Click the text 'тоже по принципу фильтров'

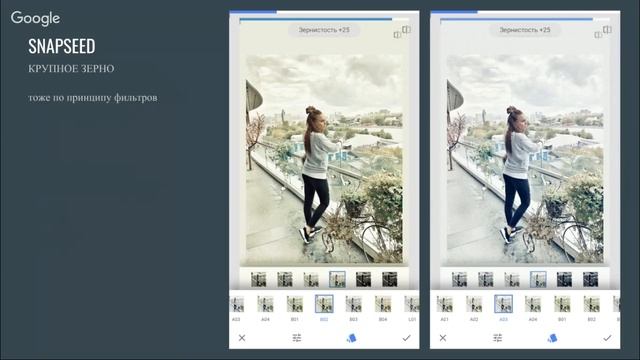[x=93, y=98]
